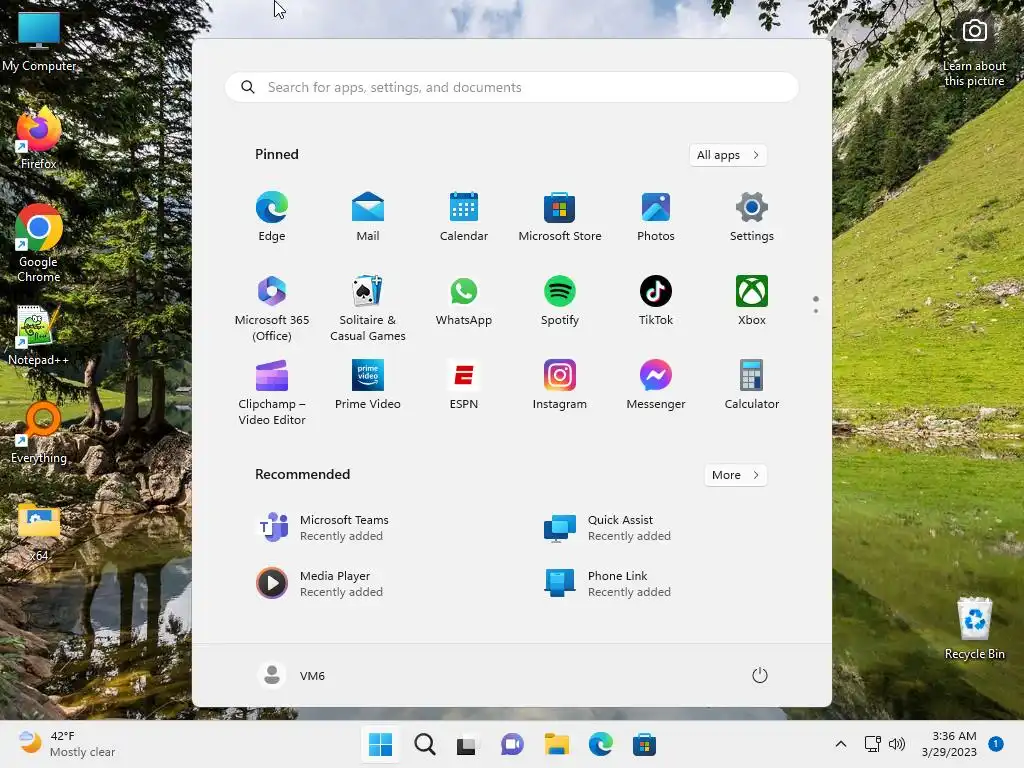Open Settings from the Pinned section
The height and width of the screenshot is (768, 1024).
click(752, 217)
